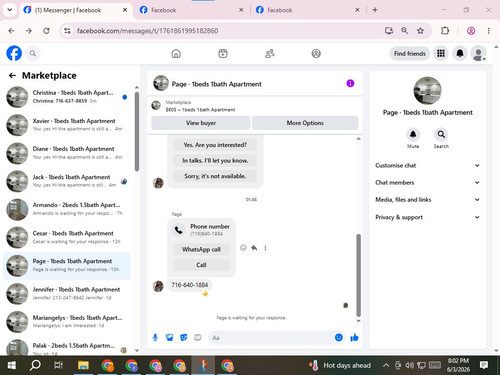Click the address bar URL
The image size is (500, 375).
click(x=147, y=31)
